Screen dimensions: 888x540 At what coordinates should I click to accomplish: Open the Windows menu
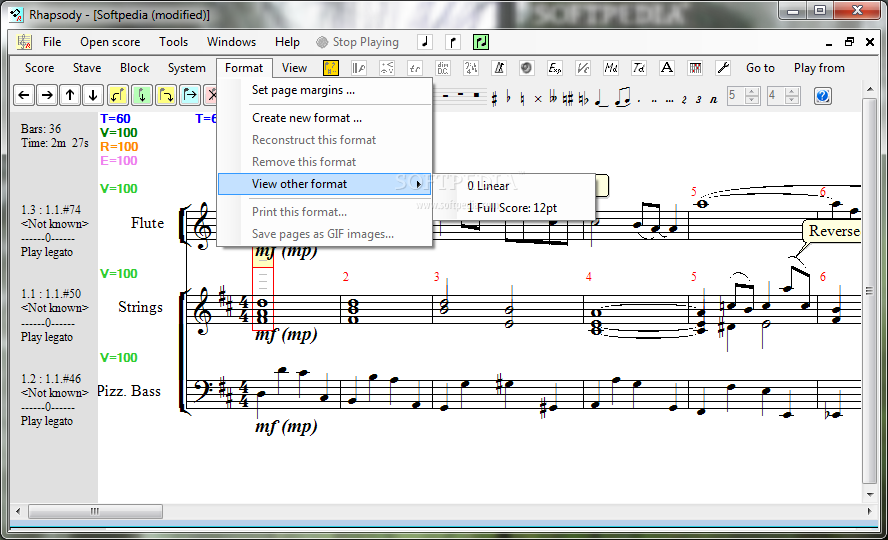[231, 42]
